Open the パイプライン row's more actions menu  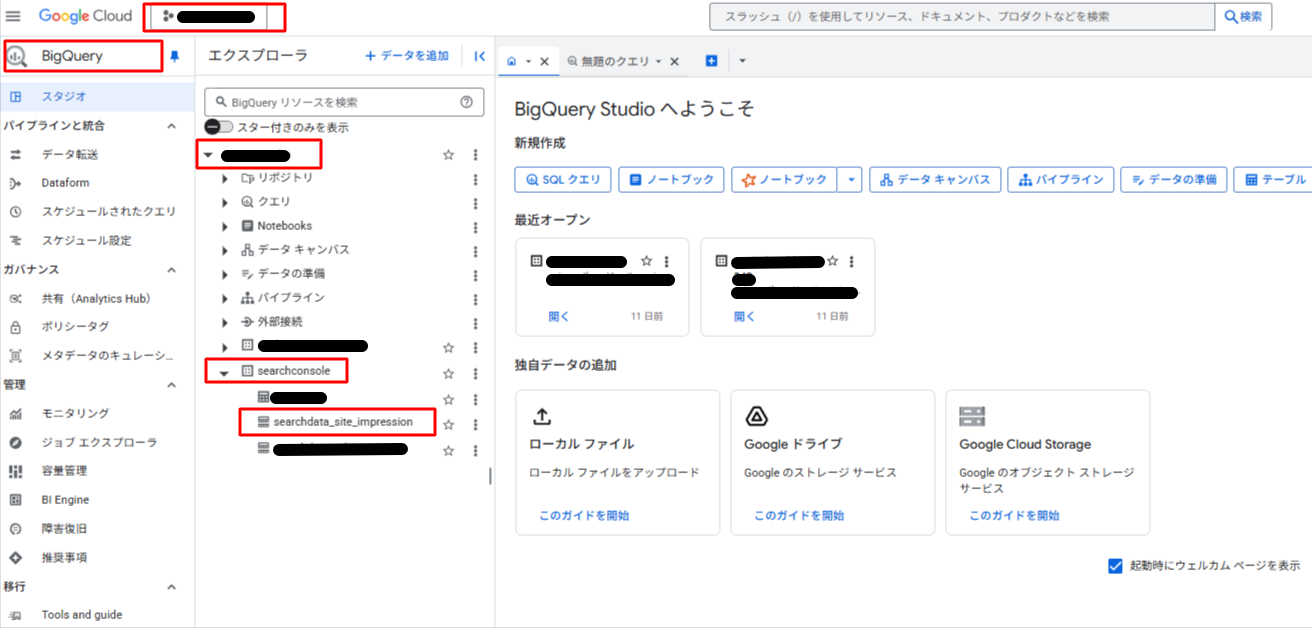(475, 298)
